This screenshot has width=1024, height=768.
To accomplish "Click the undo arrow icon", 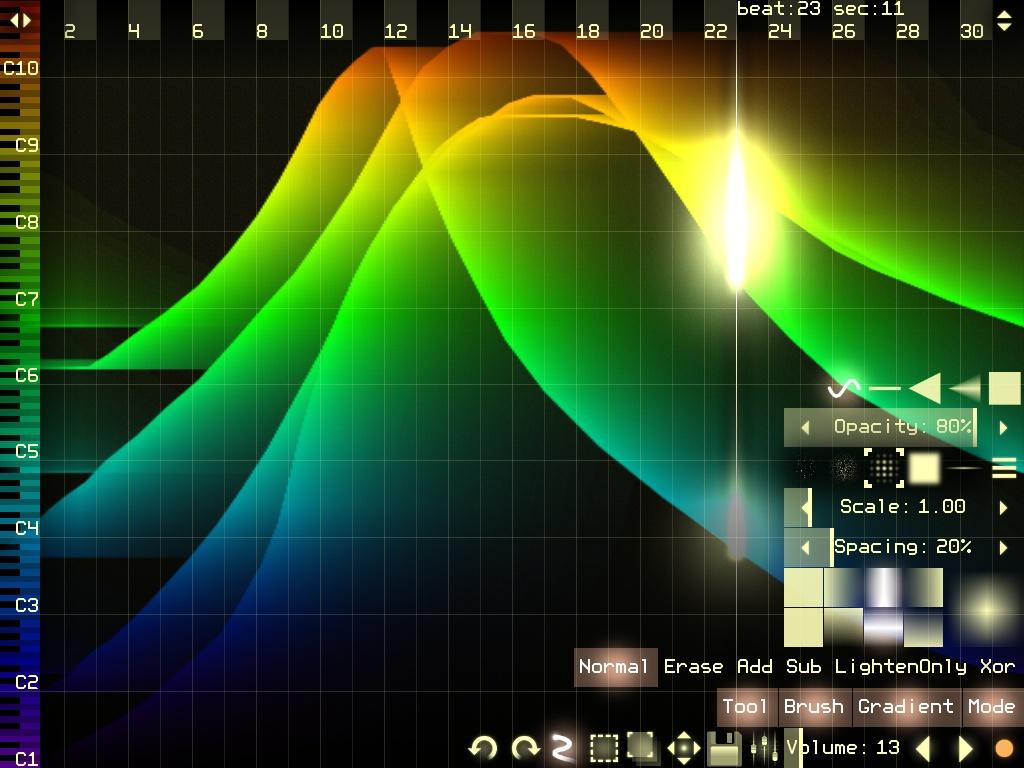I will point(483,747).
